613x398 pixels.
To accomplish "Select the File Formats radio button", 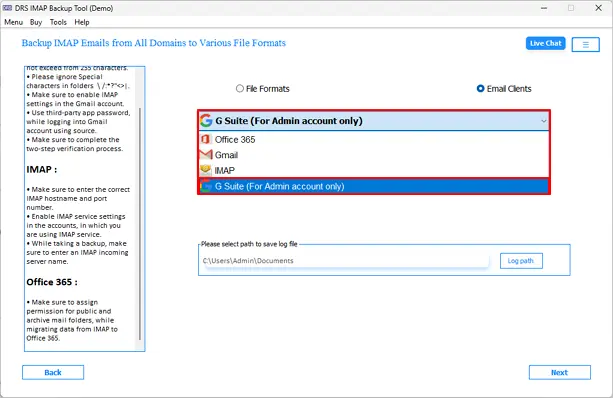I will (240, 89).
